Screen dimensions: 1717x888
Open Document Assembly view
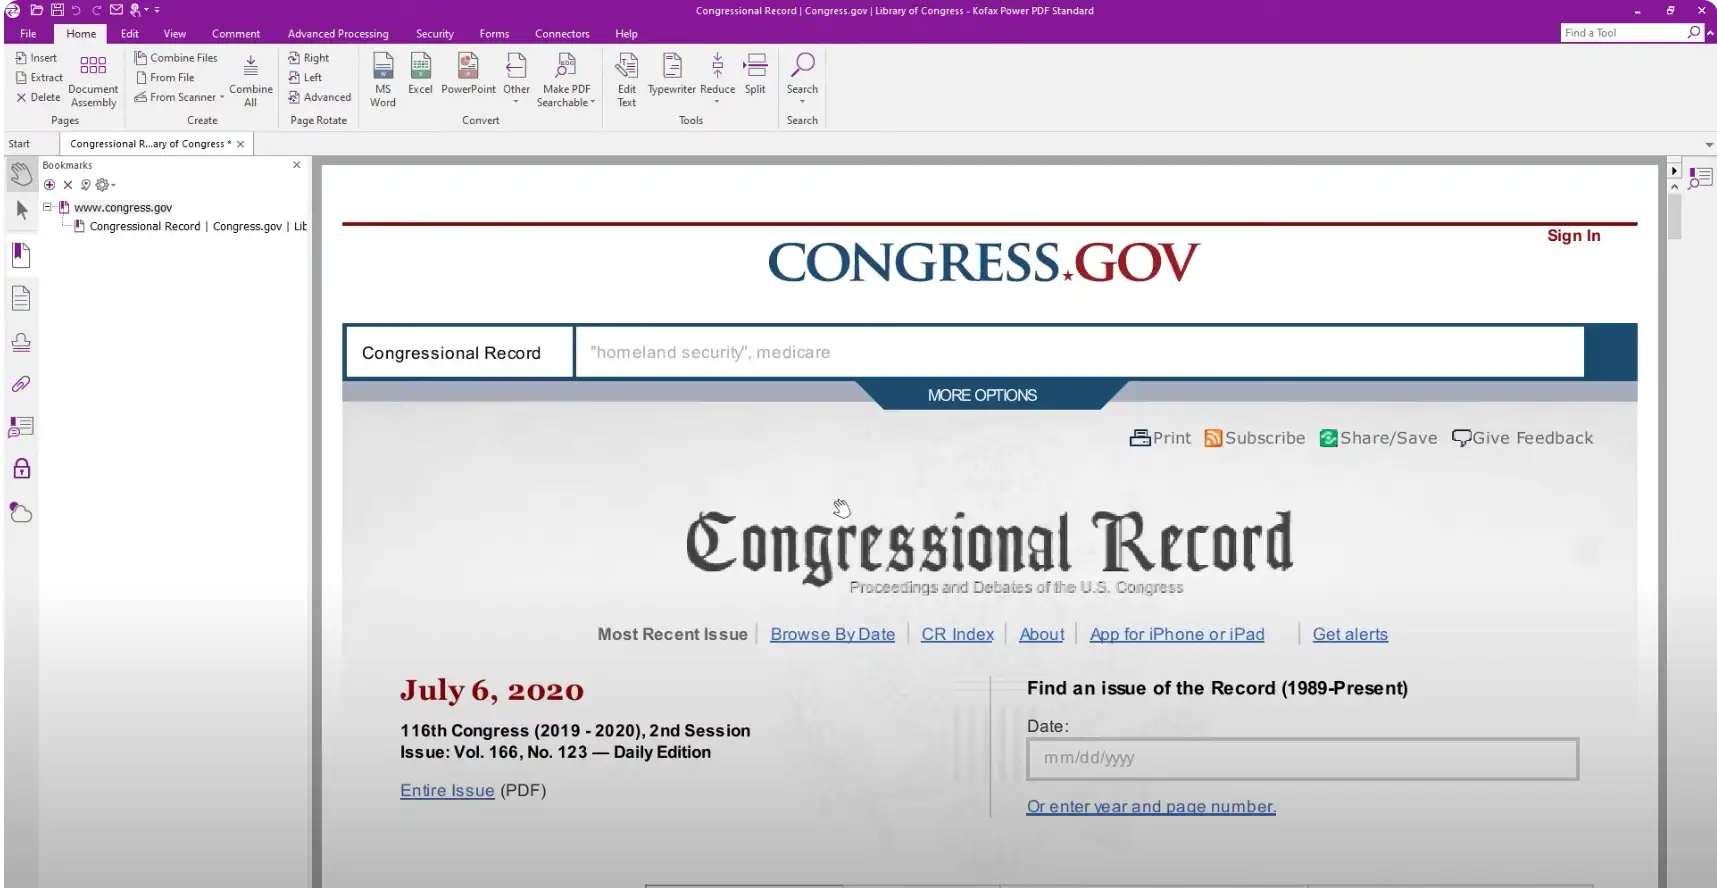click(x=93, y=78)
